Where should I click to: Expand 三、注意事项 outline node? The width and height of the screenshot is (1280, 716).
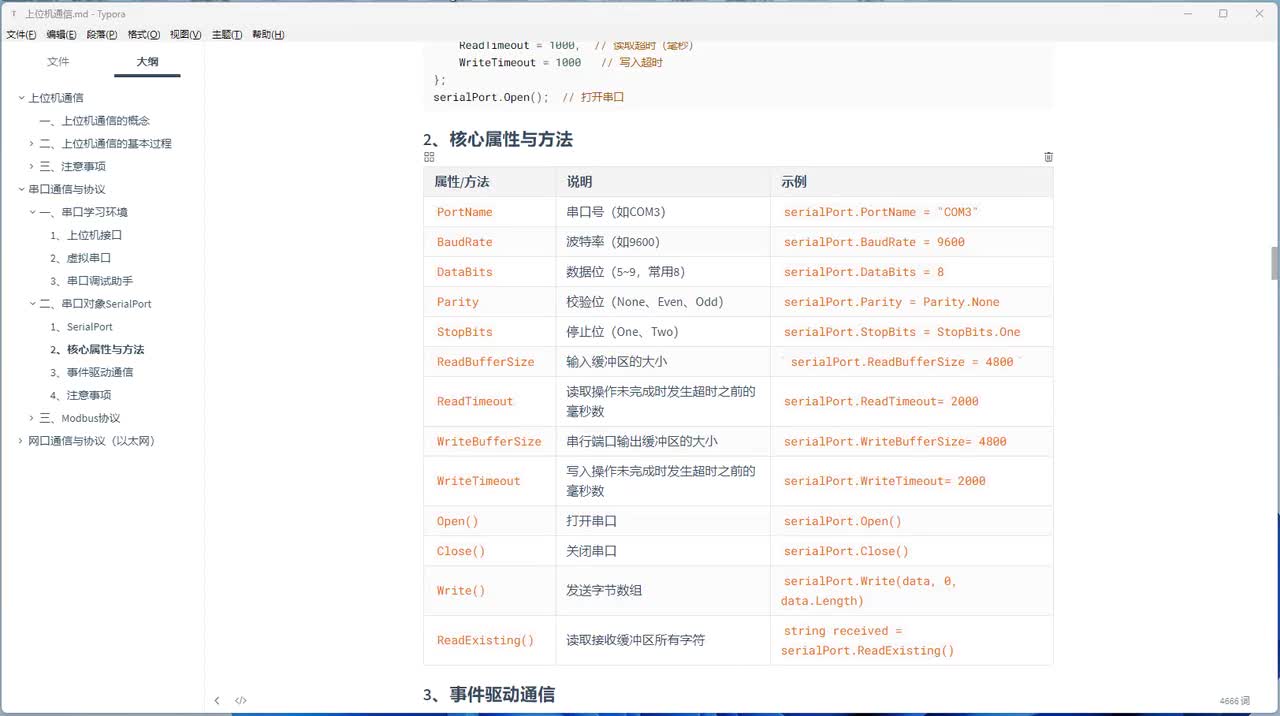coord(32,167)
